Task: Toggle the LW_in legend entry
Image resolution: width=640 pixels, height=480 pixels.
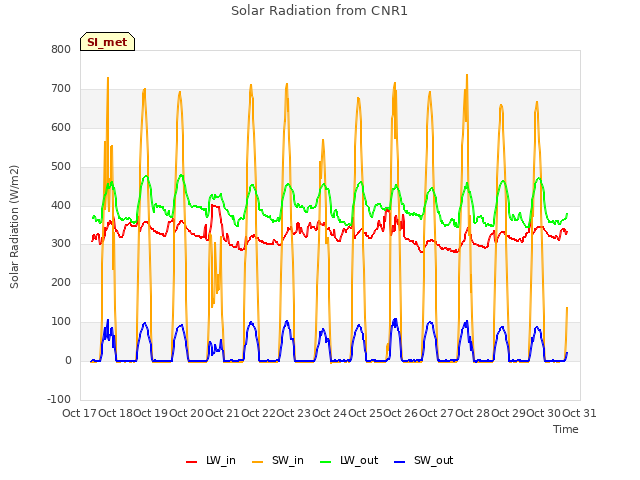Action: [x=211, y=460]
